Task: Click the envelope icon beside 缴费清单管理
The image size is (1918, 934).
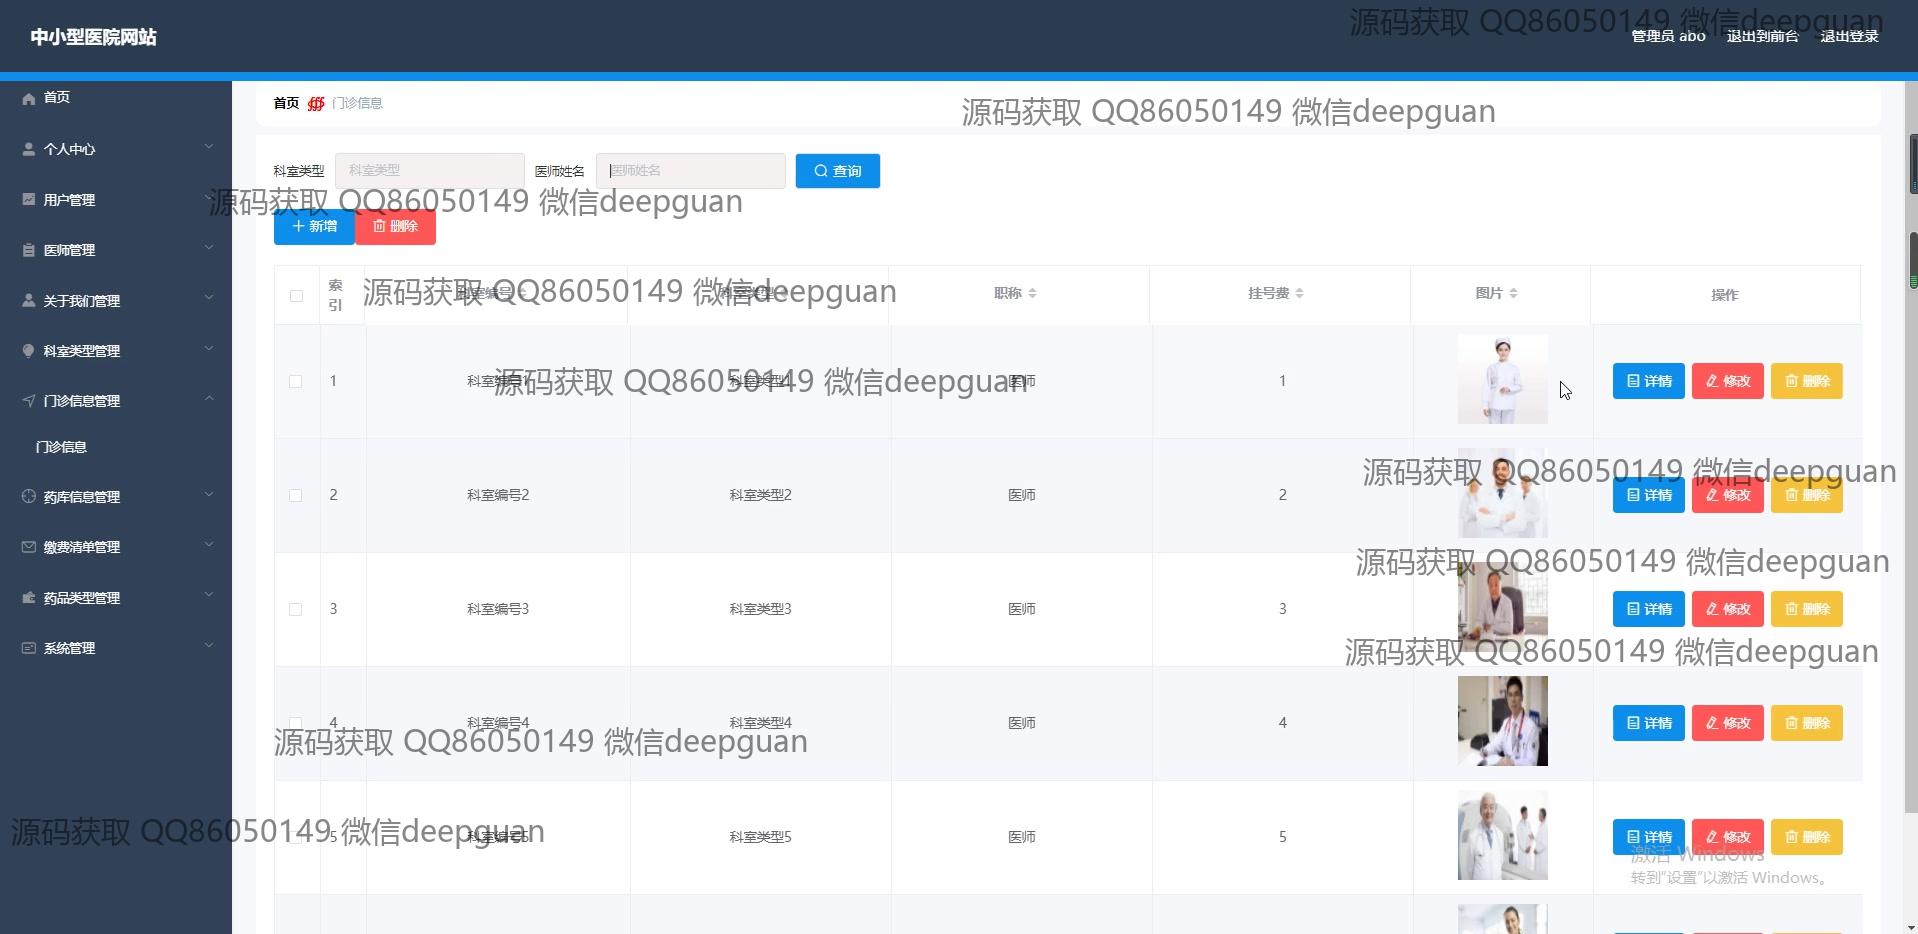Action: pyautogui.click(x=29, y=547)
